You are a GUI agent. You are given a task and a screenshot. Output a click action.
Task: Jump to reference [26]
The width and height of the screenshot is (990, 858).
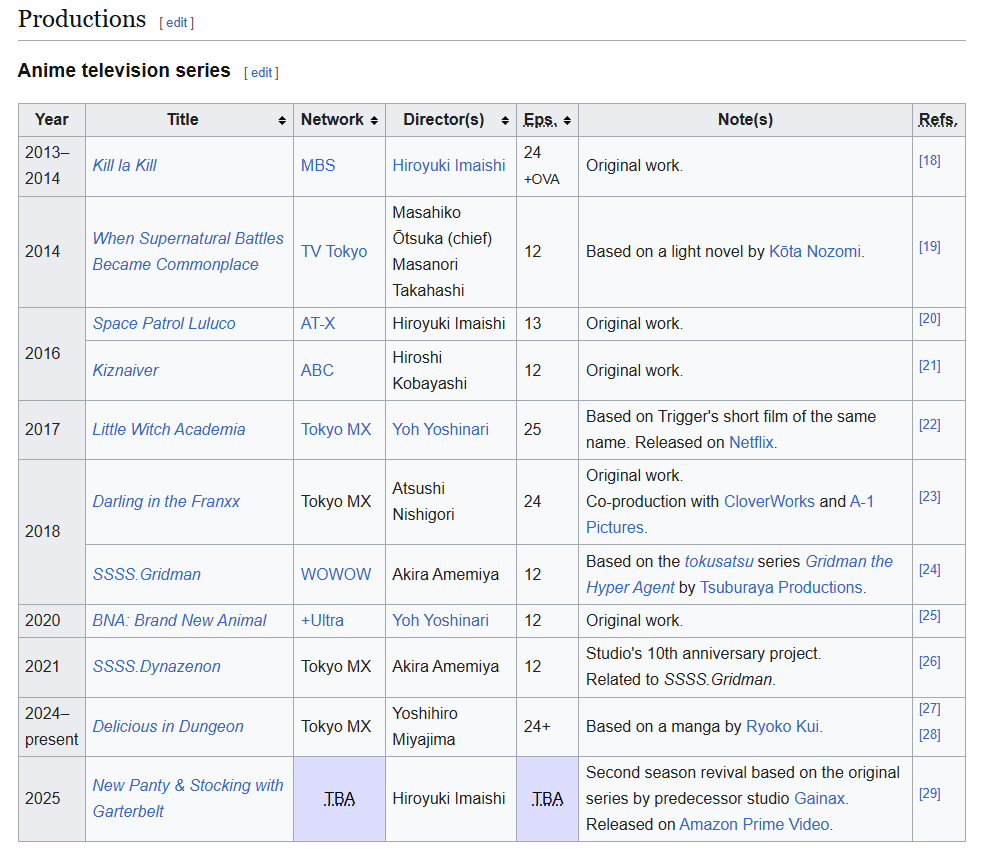pyautogui.click(x=929, y=662)
